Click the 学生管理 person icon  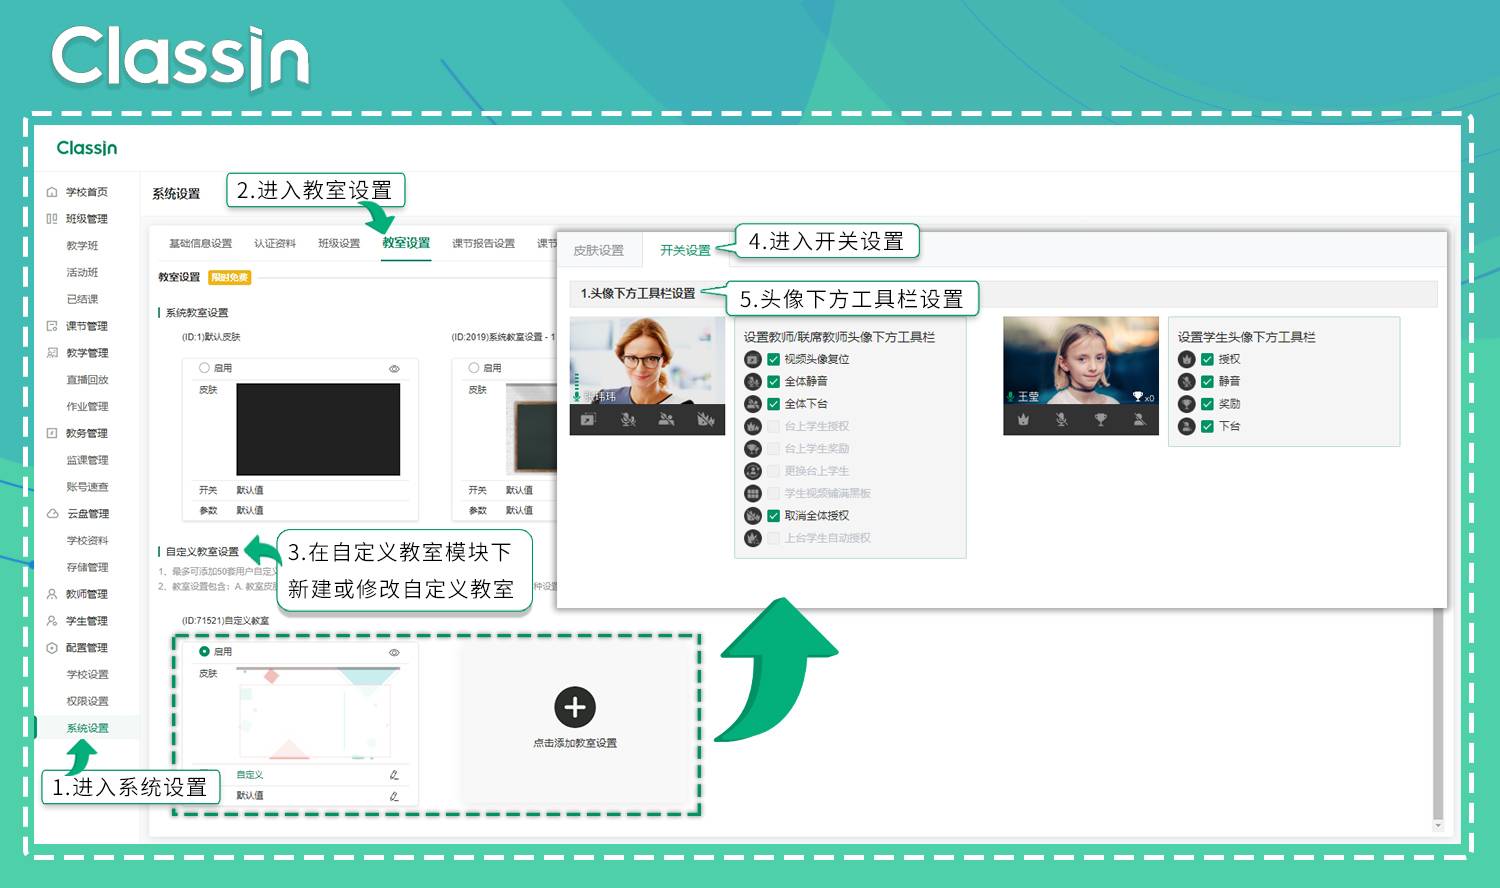pos(52,621)
